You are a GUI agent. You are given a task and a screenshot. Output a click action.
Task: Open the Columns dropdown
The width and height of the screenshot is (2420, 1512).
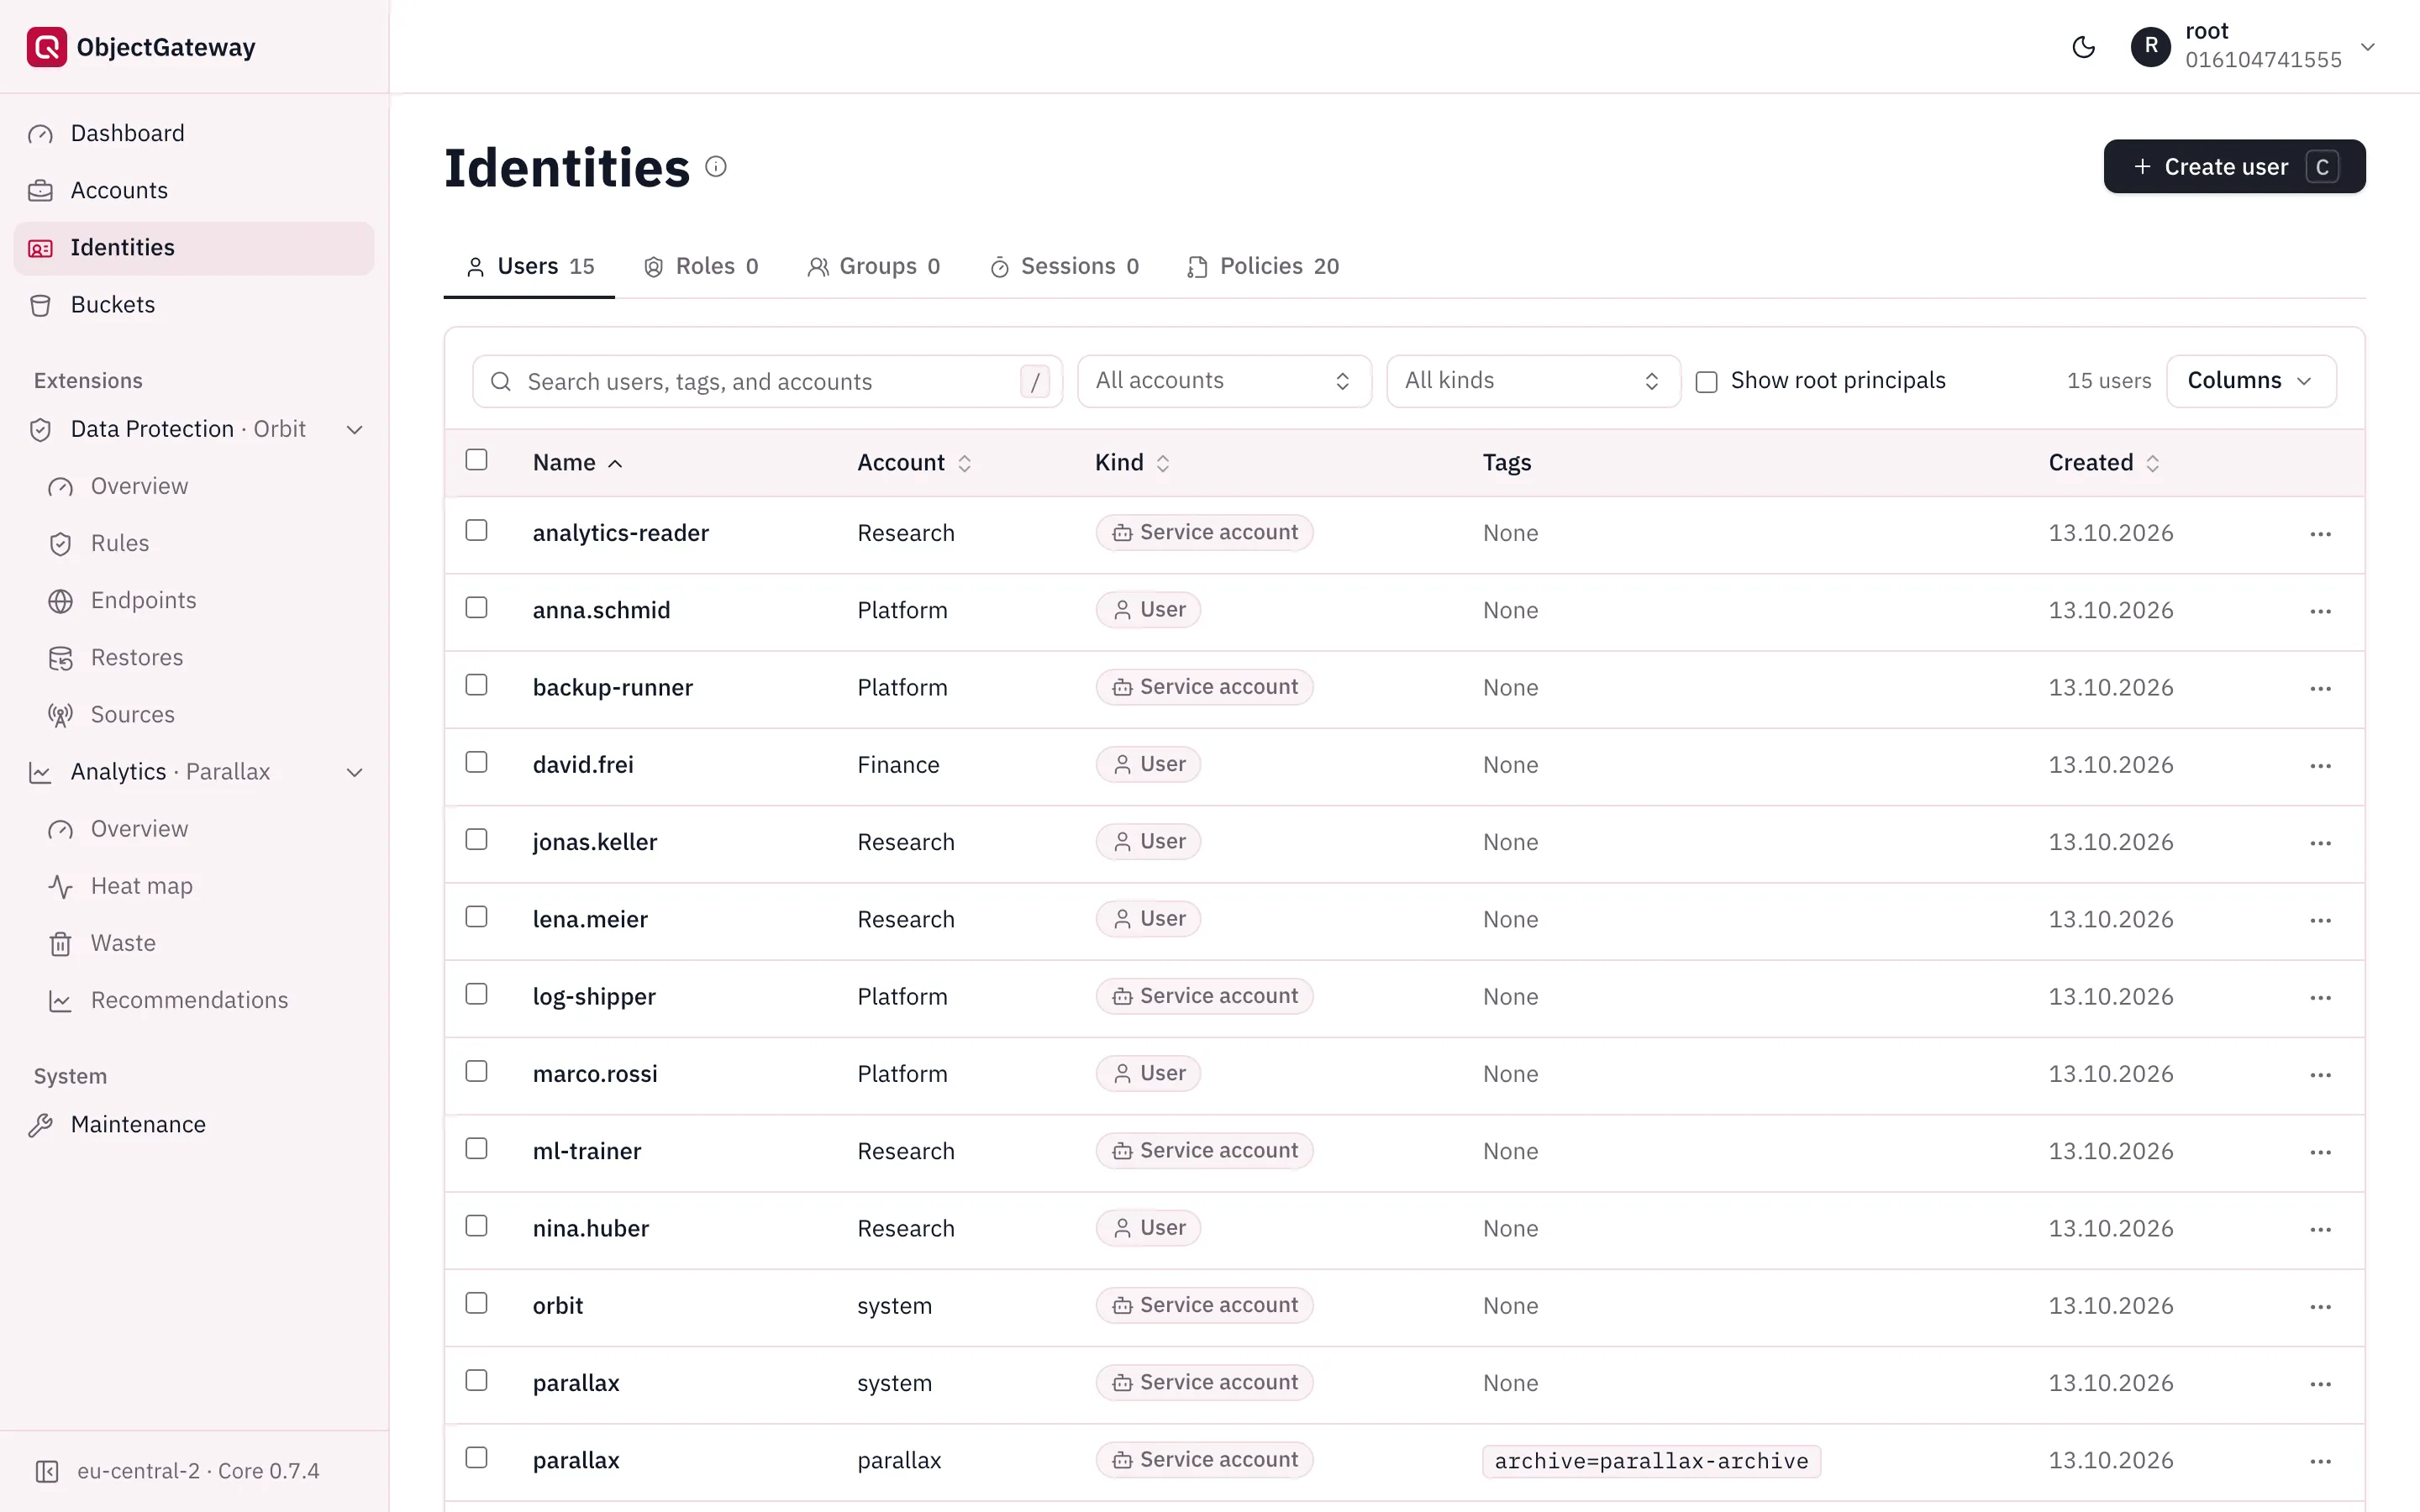point(2251,381)
